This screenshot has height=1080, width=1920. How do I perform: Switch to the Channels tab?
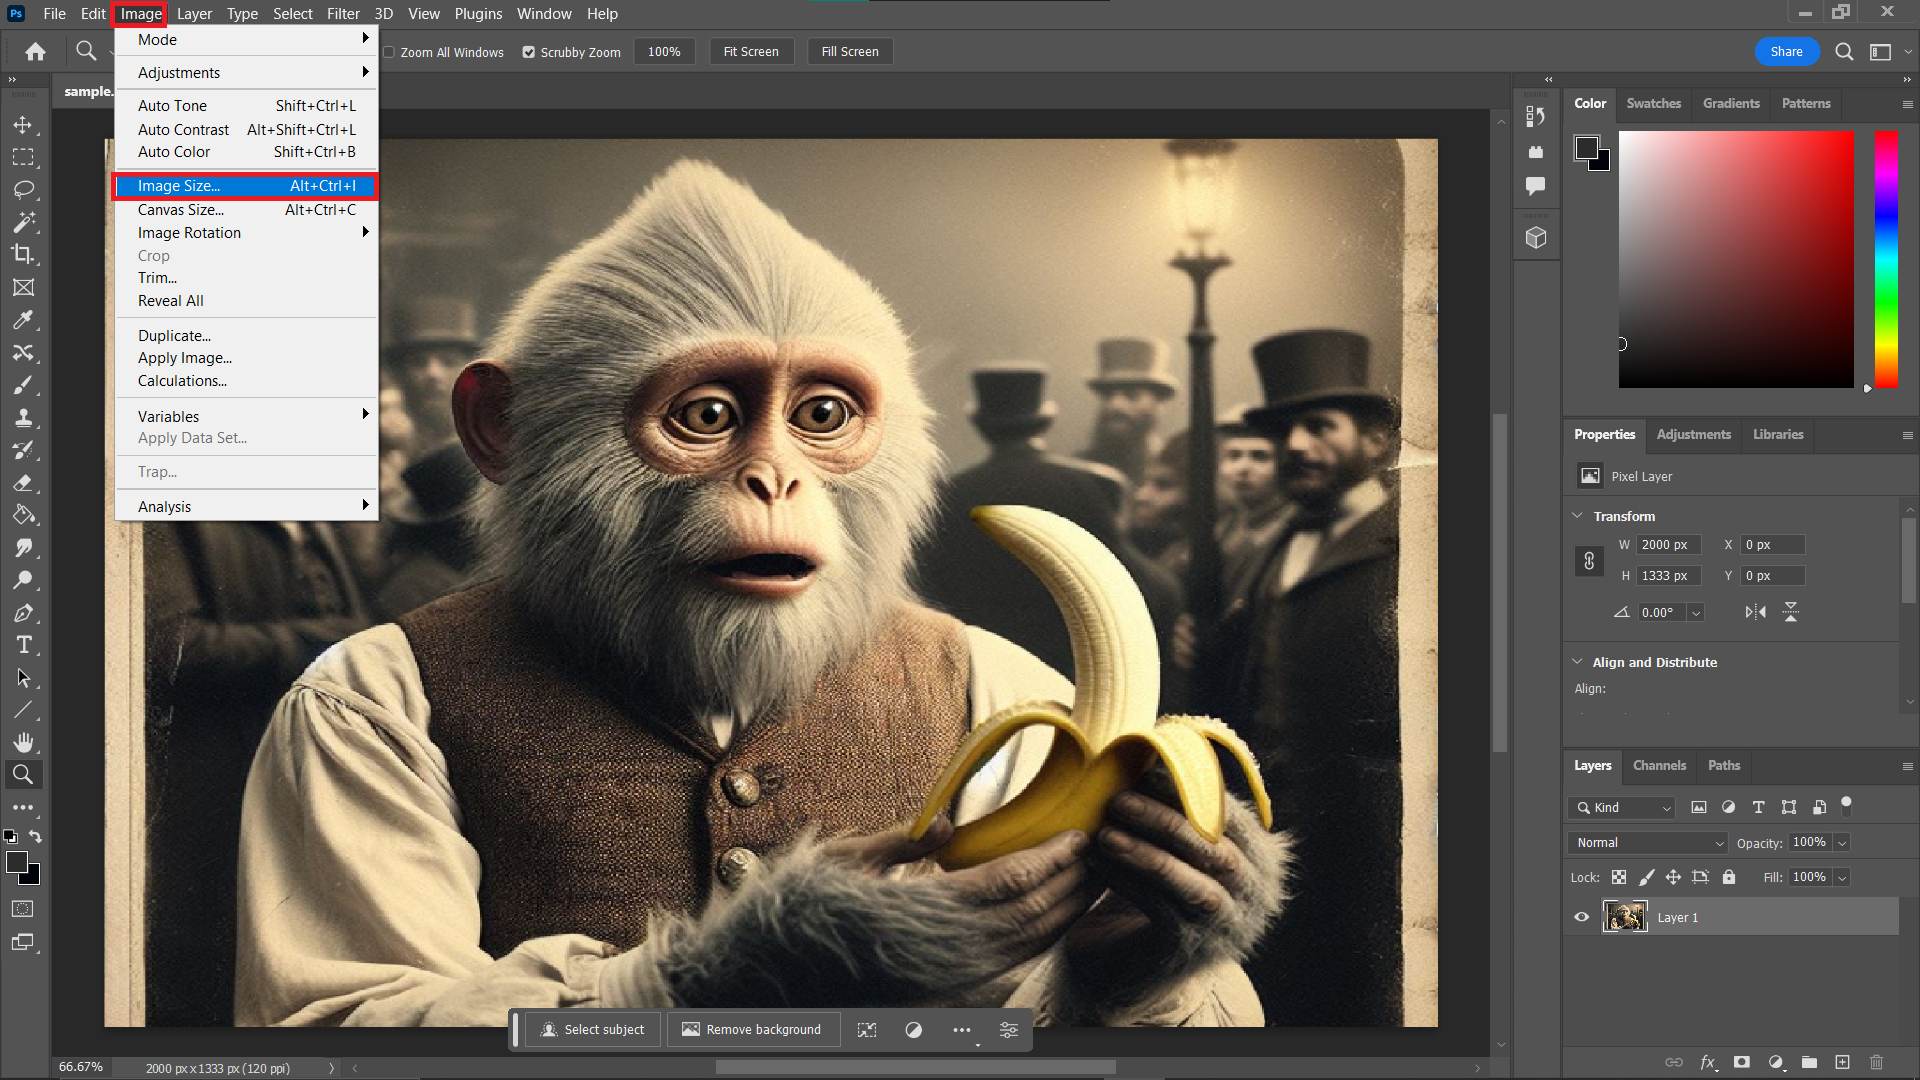[x=1659, y=765]
